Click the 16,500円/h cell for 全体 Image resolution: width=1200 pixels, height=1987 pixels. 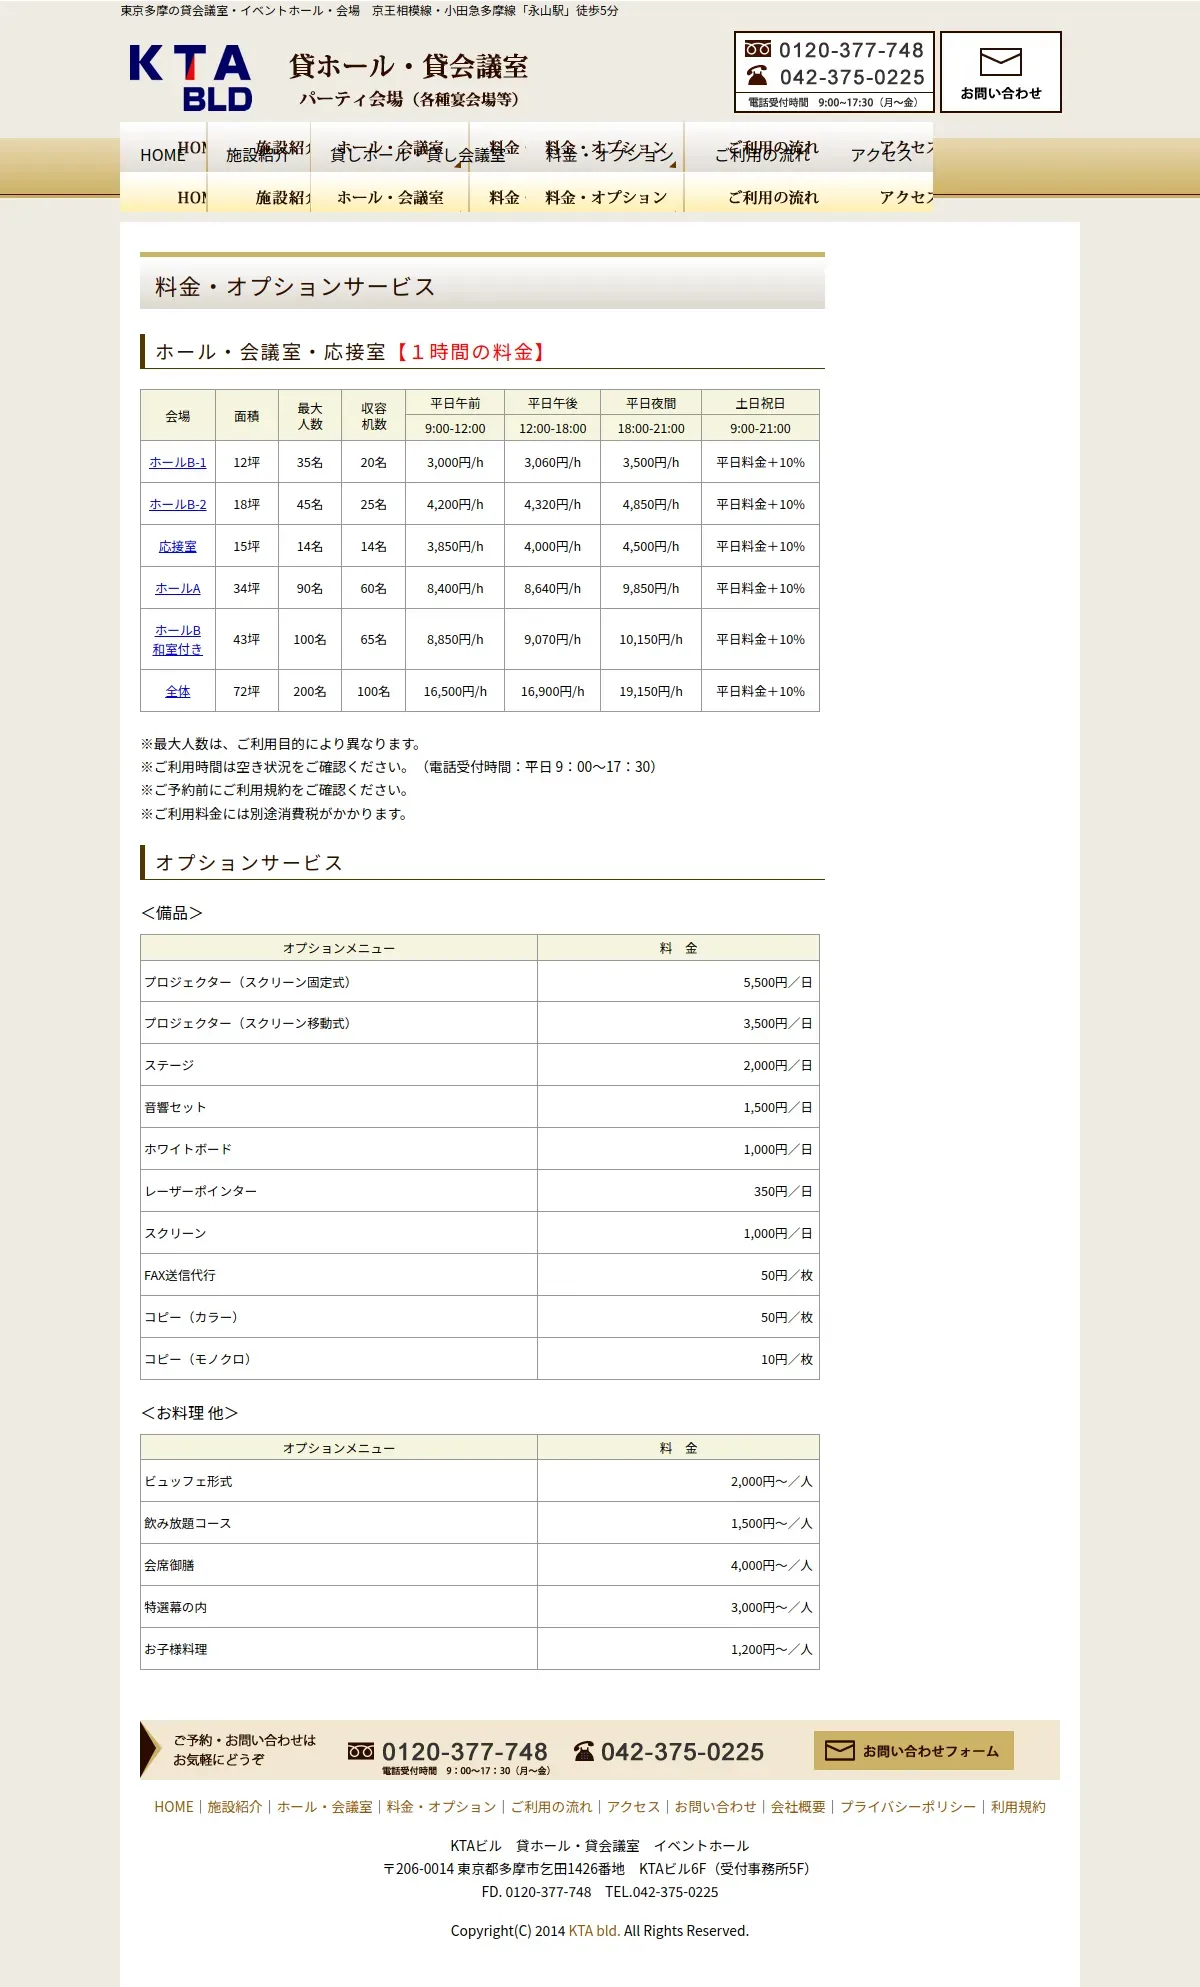coord(455,691)
